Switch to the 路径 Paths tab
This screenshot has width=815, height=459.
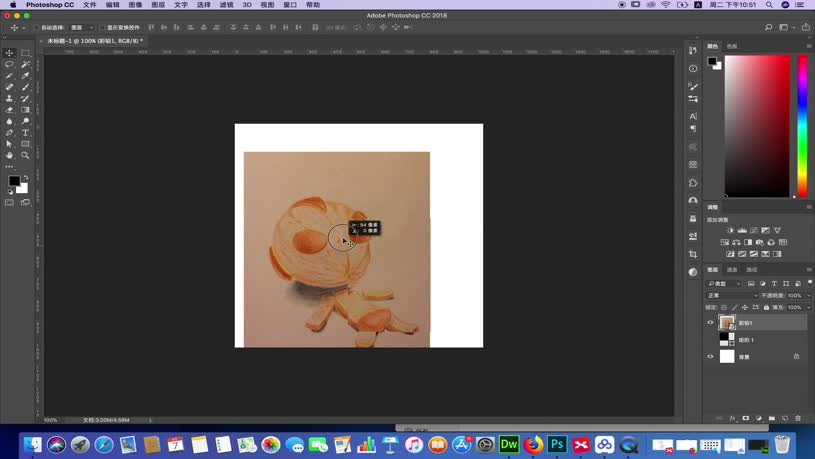click(x=752, y=270)
